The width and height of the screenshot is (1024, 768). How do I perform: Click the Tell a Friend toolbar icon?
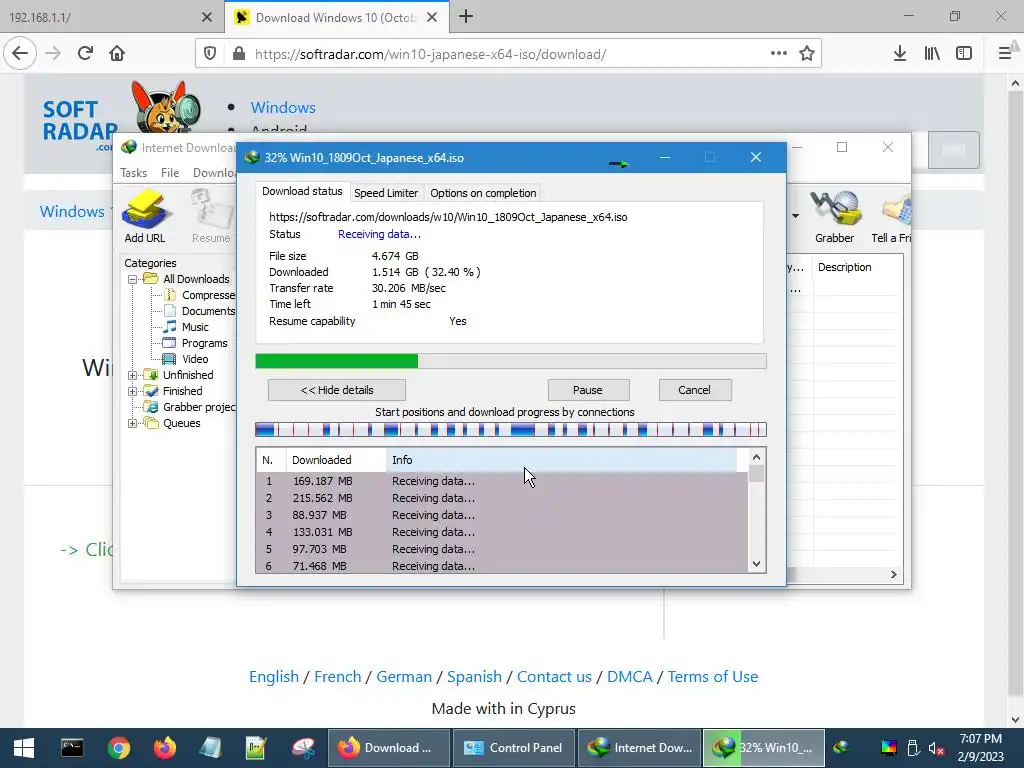point(892,216)
